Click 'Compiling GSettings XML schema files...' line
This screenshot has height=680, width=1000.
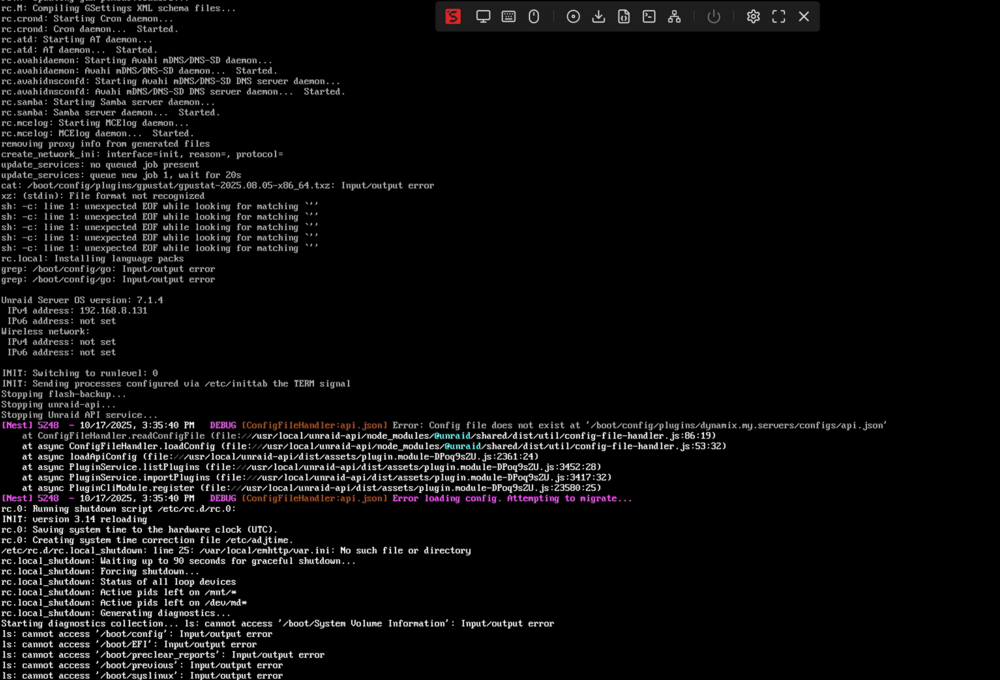click(x=119, y=8)
